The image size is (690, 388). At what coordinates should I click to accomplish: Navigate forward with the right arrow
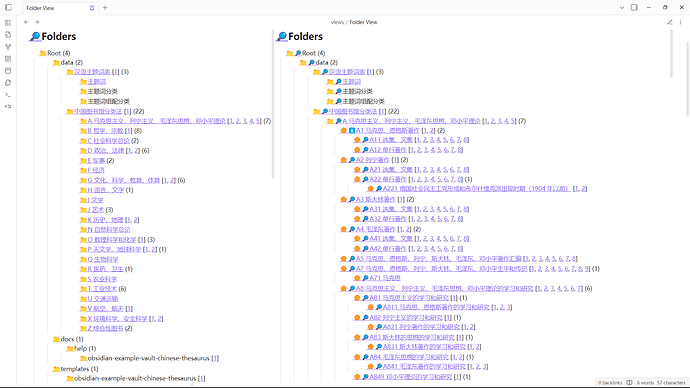(x=37, y=22)
